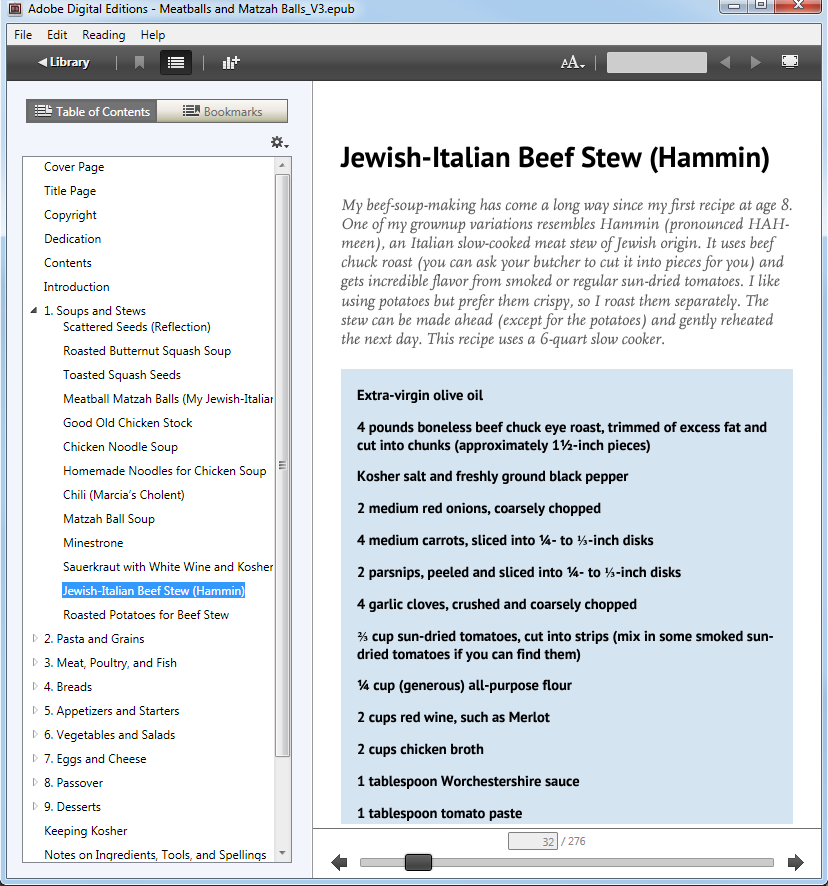The image size is (828, 886).
Task: Click the previous page arrow at bottom
Action: [x=339, y=862]
